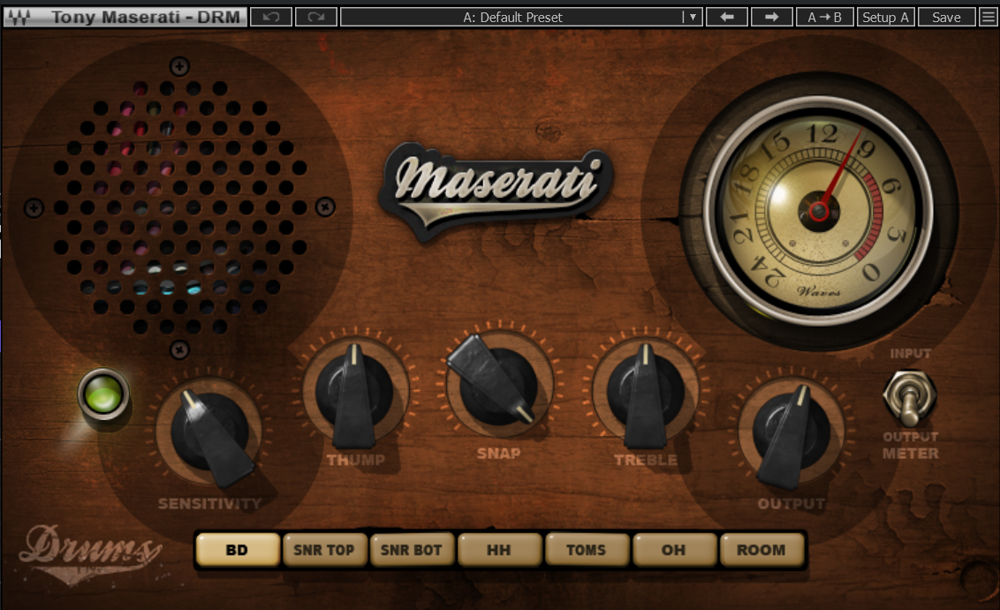The image size is (1000, 610).
Task: Click the Save button
Action: pos(946,17)
